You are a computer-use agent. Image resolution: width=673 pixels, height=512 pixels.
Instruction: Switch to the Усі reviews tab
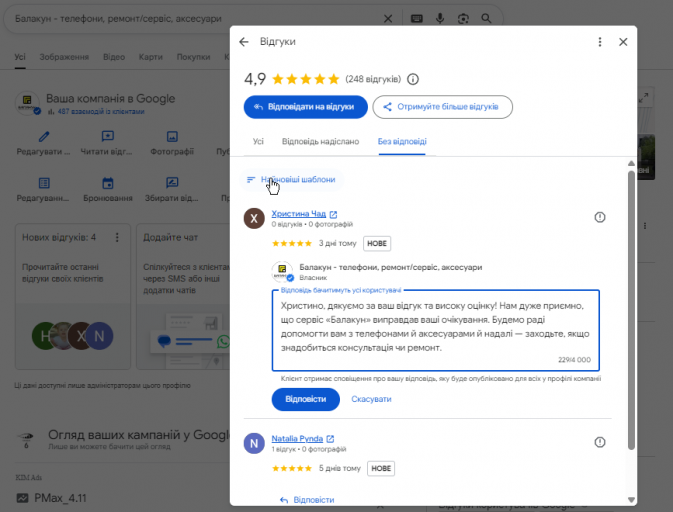point(258,142)
